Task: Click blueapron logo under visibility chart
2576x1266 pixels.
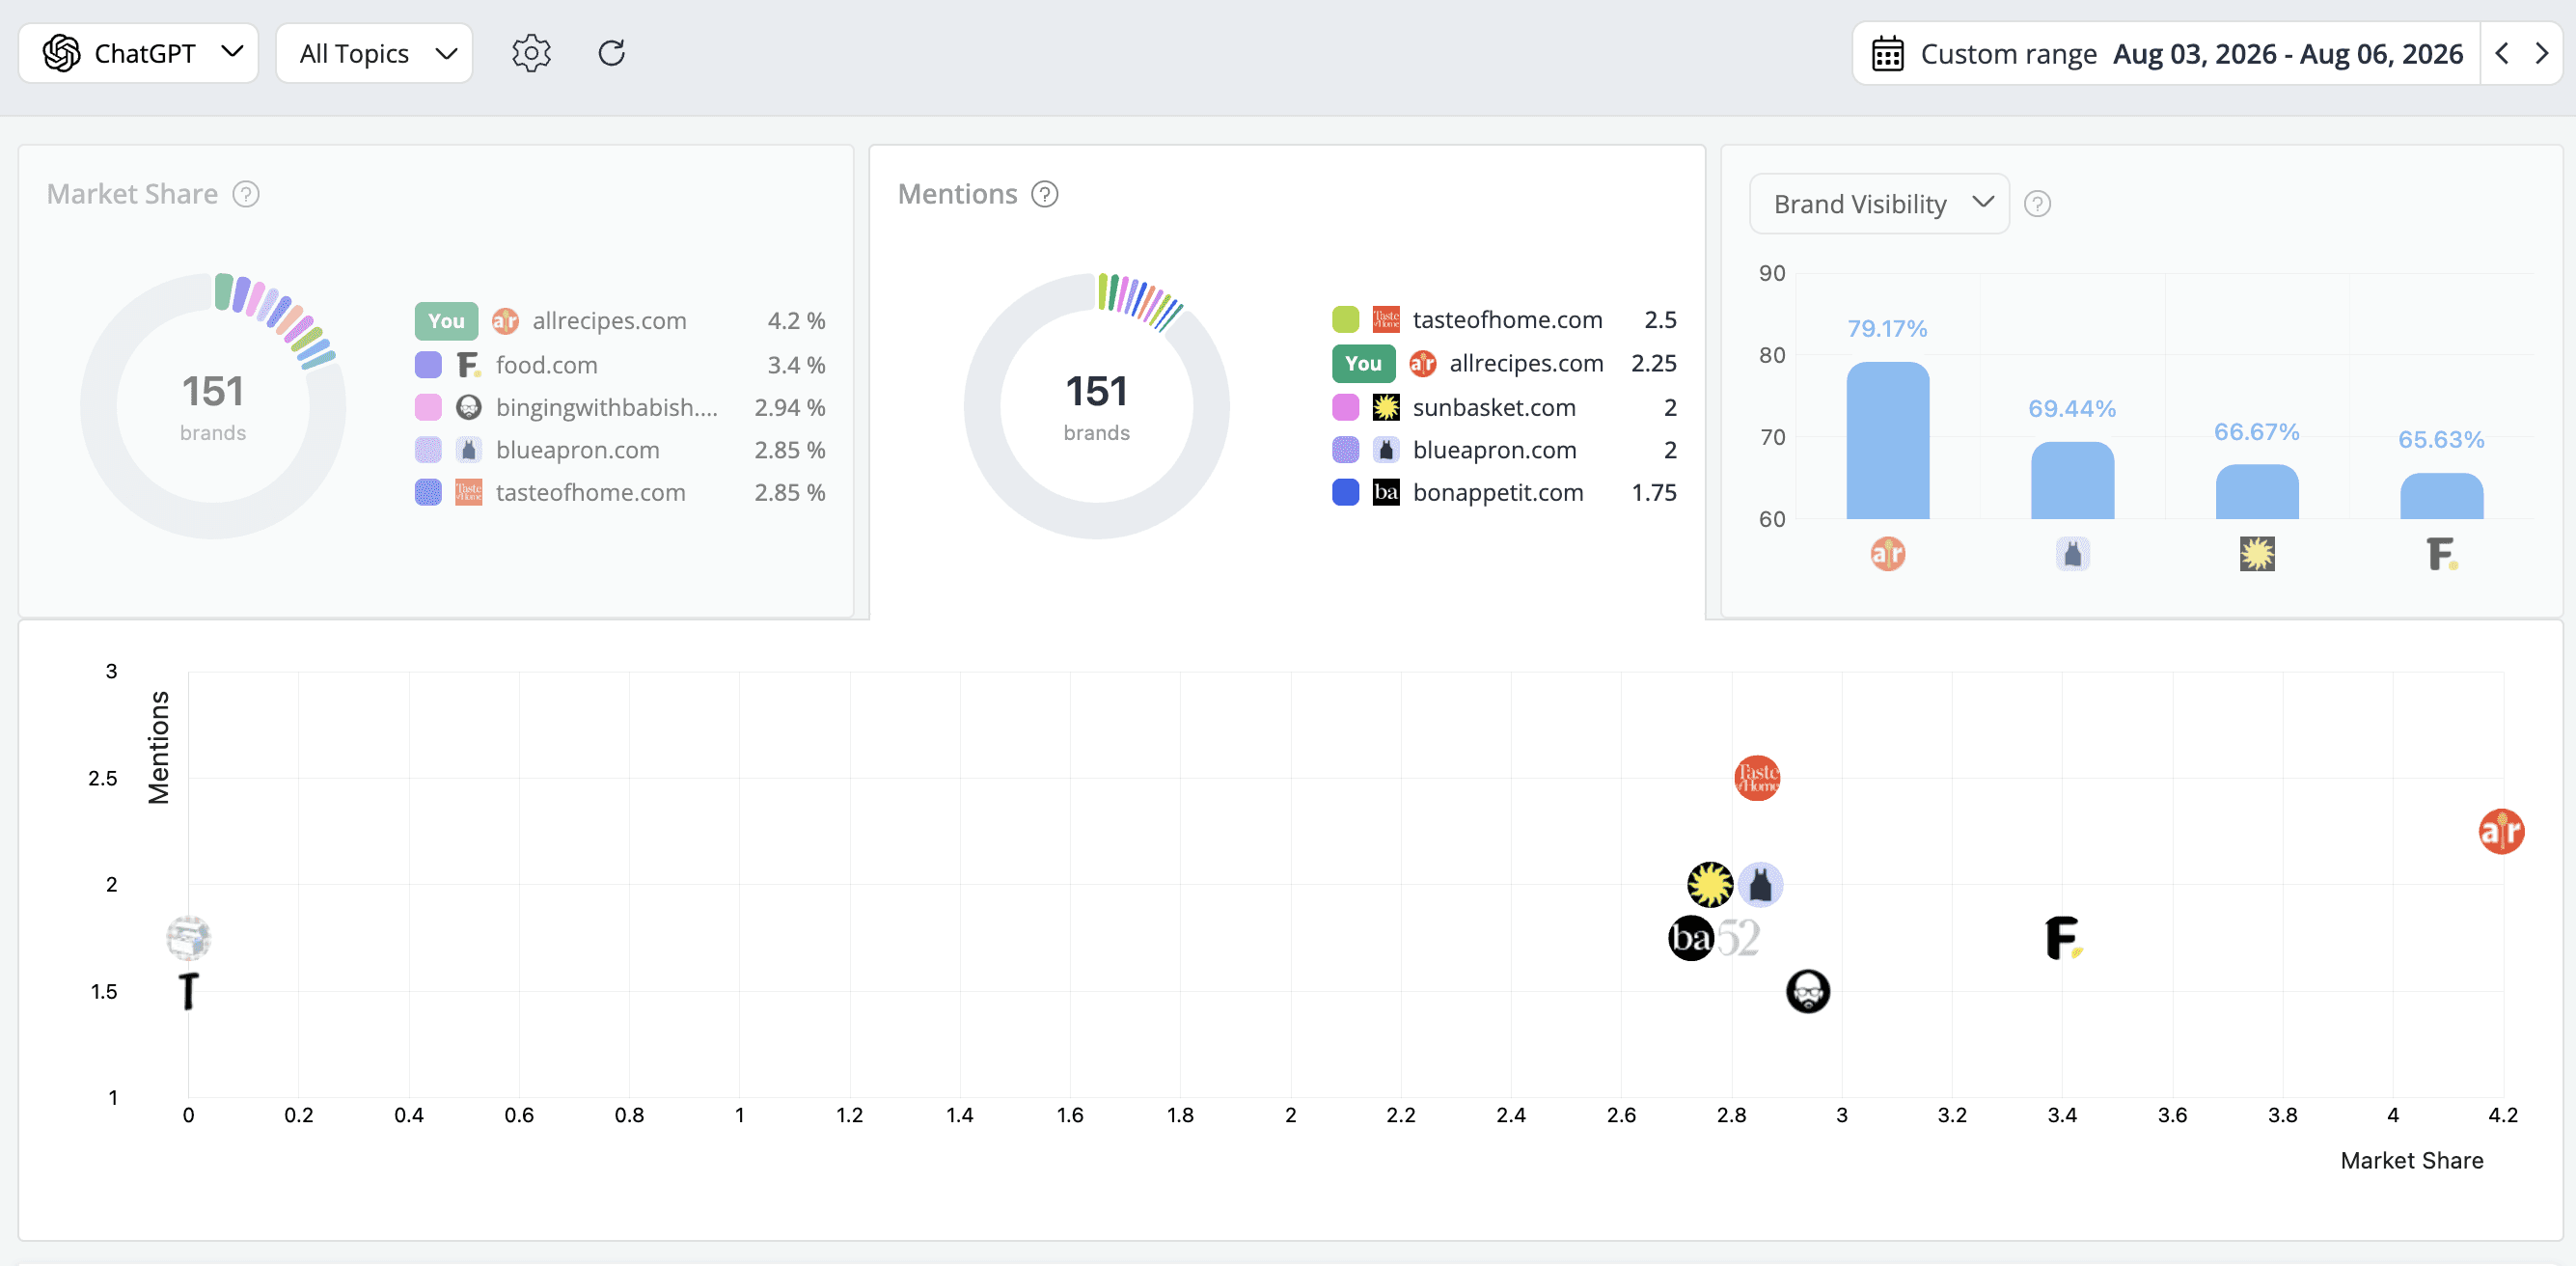Action: tap(2072, 553)
